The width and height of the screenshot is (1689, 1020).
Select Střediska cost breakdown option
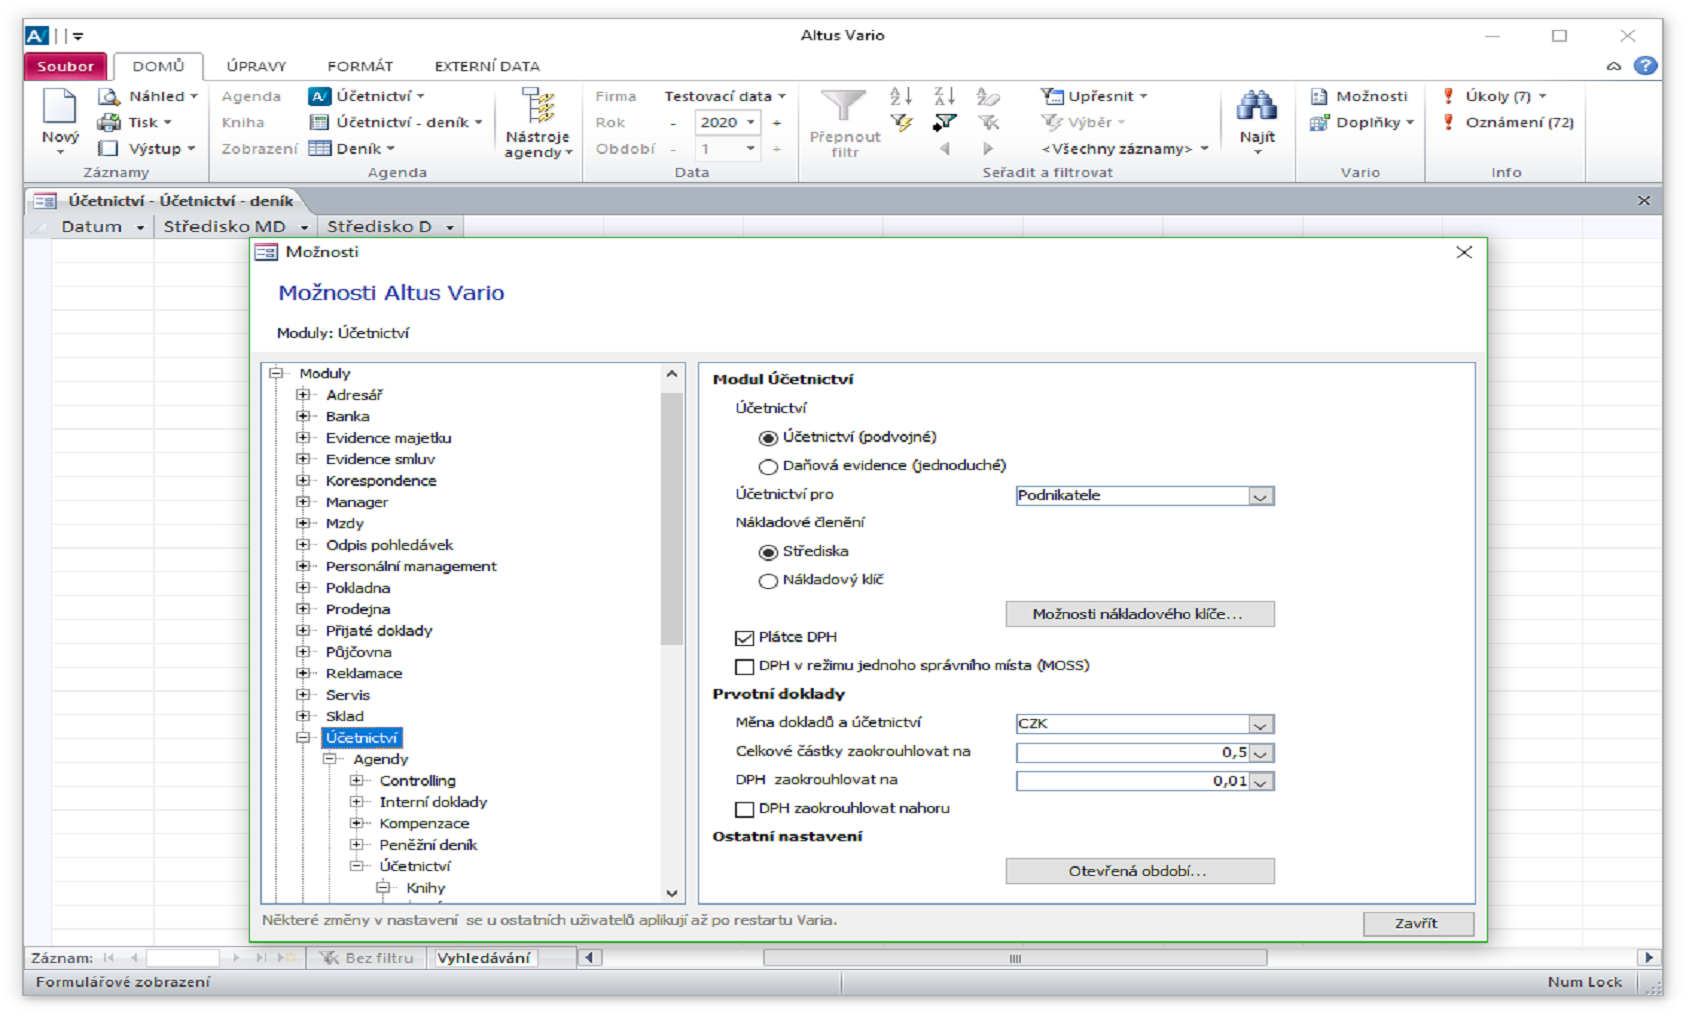click(768, 552)
